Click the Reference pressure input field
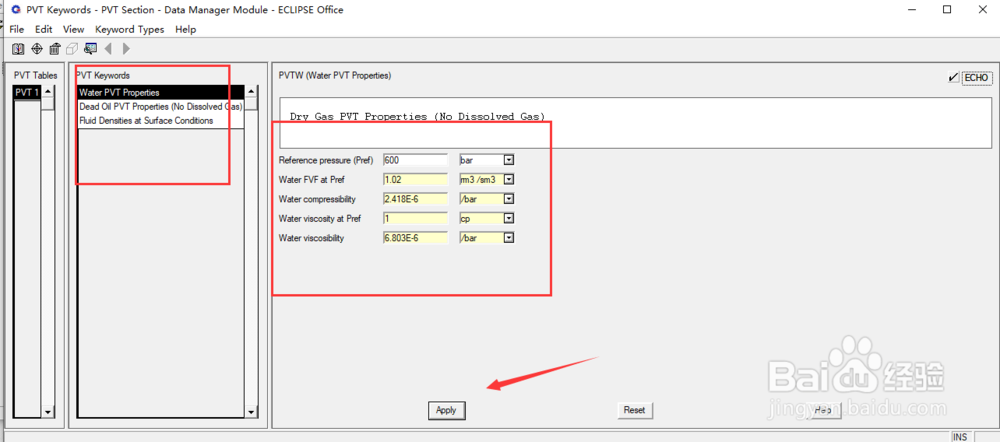 point(416,160)
